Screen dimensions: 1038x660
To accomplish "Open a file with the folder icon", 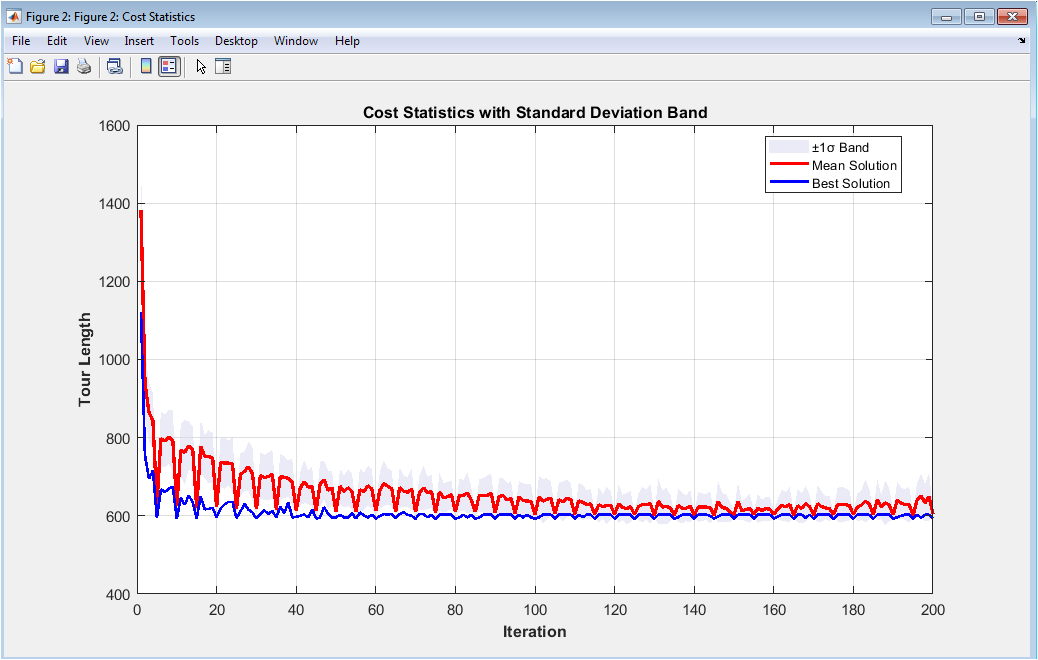I will (38, 67).
